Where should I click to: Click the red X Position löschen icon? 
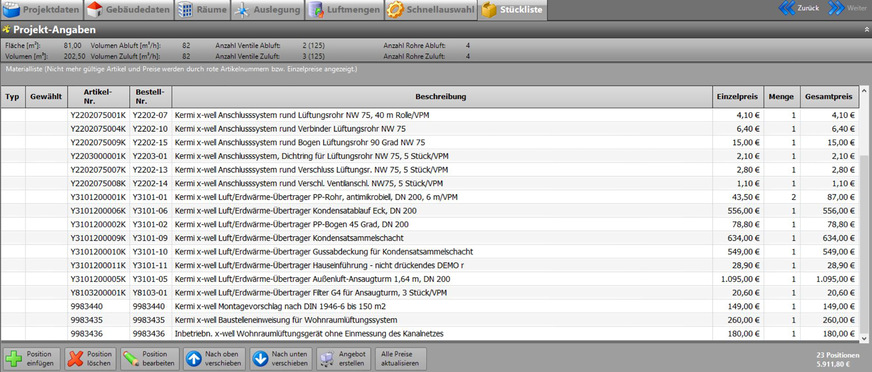coord(75,358)
